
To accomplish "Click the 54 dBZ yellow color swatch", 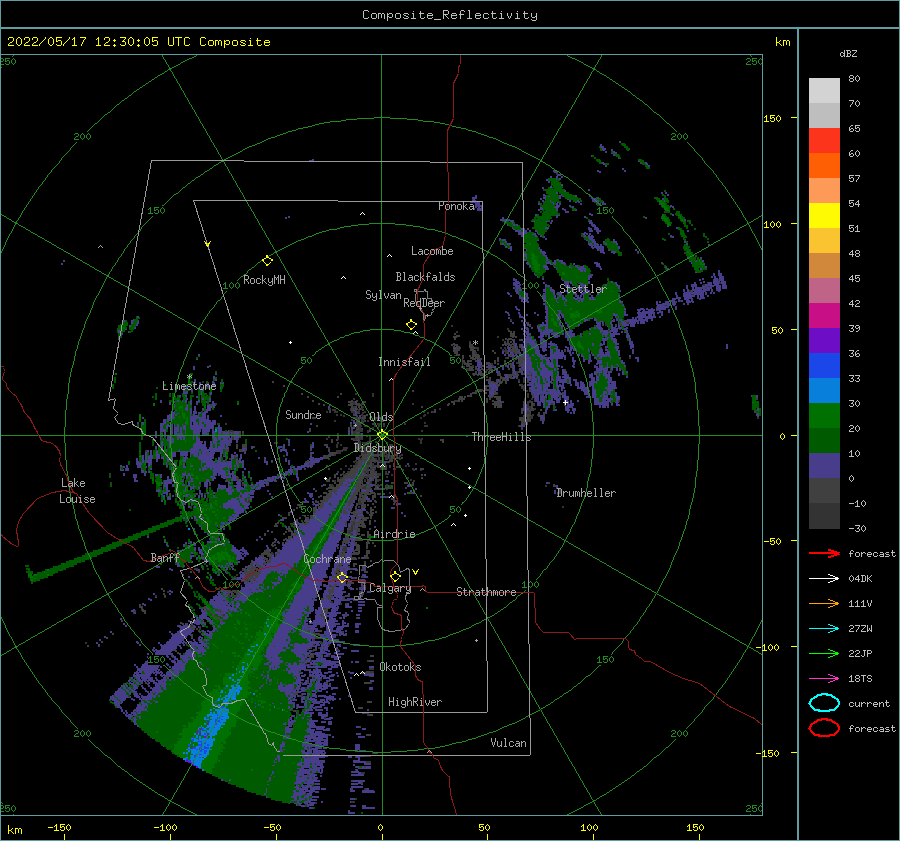I will 824,216.
